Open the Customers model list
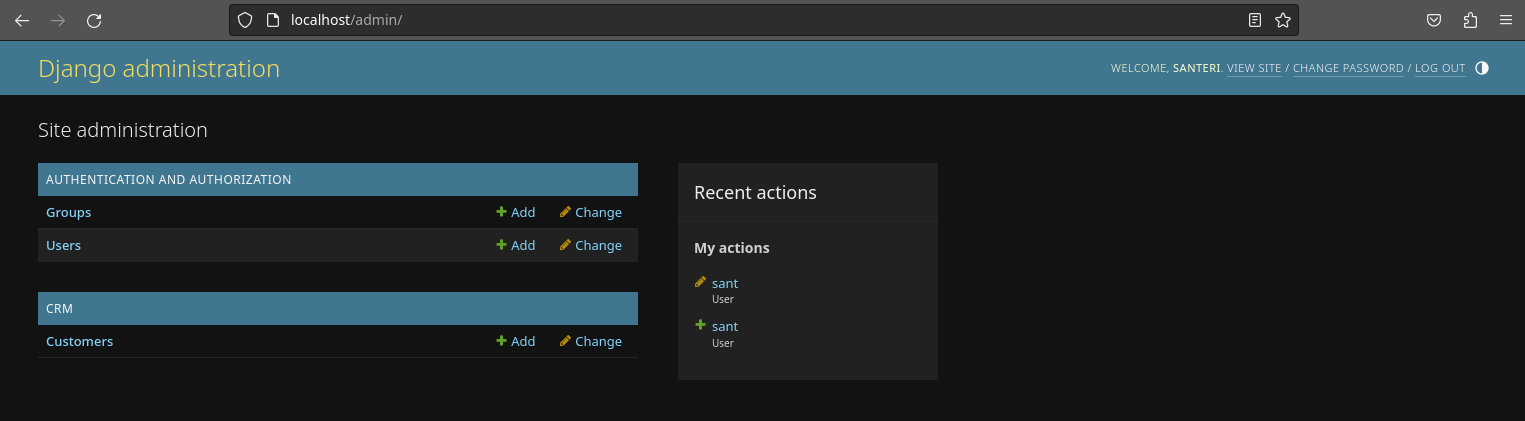 (80, 341)
